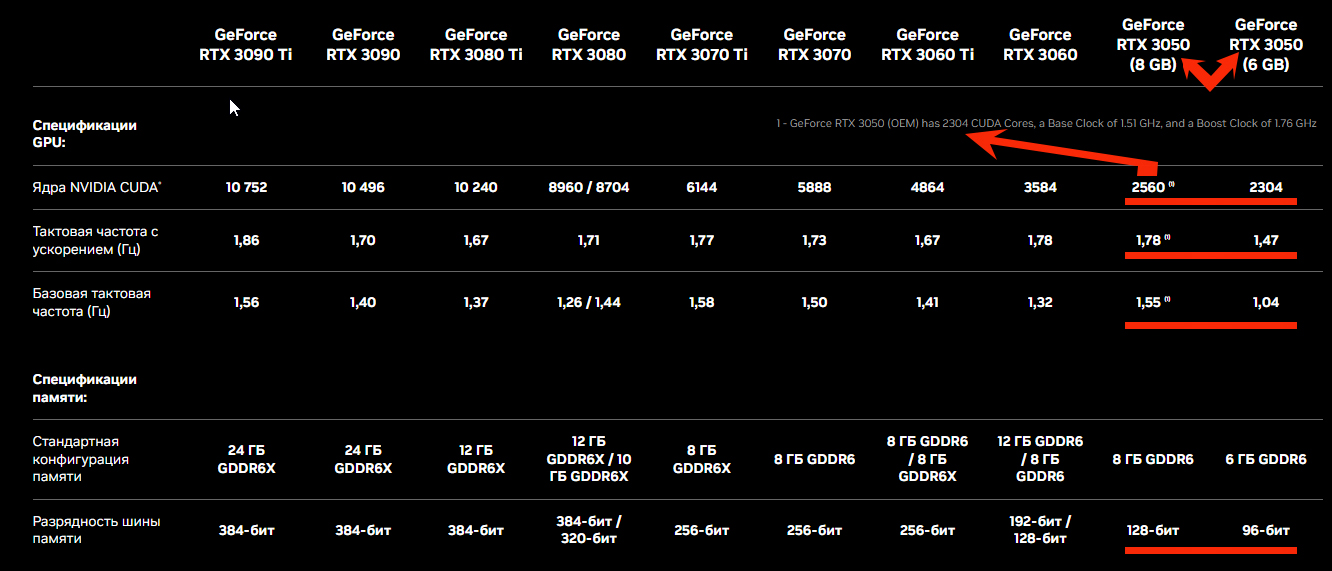The width and height of the screenshot is (1332, 571).
Task: Click base clock value '1,41'
Action: 928,302
